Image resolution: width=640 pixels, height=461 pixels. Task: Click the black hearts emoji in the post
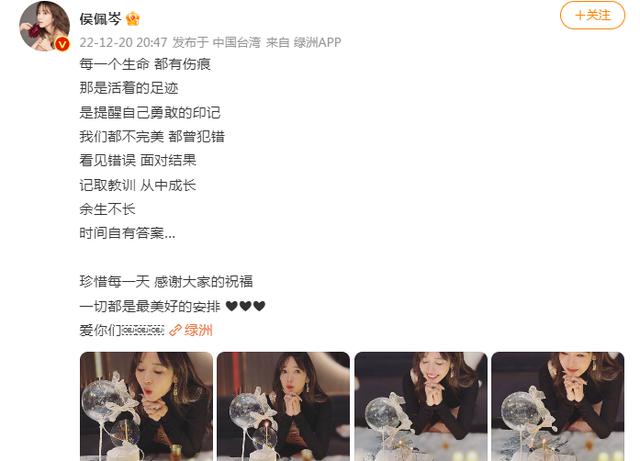(x=245, y=306)
